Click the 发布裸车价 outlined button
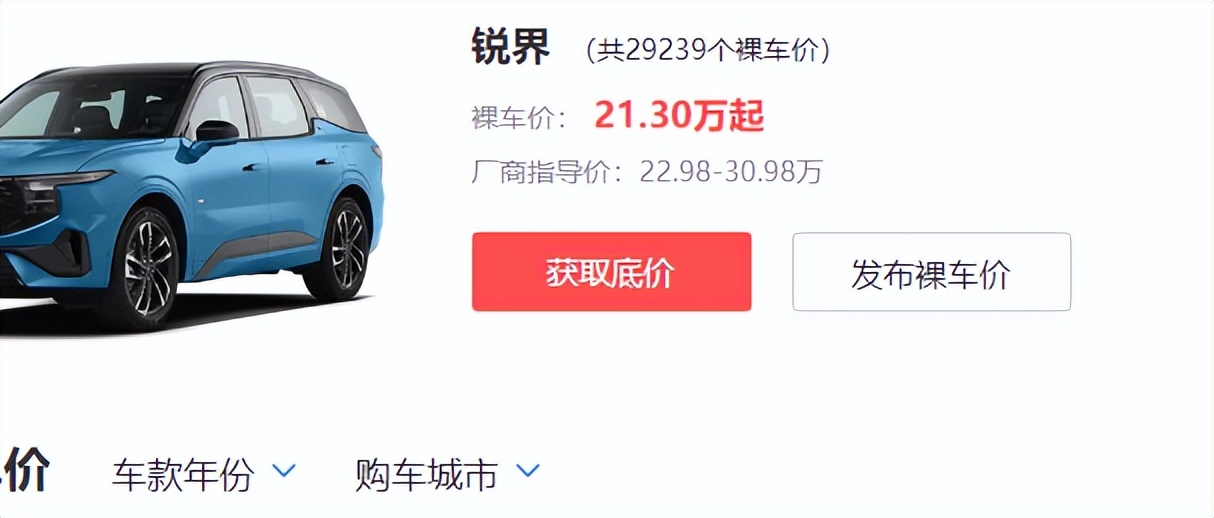Viewport: 1214px width, 518px height. (x=931, y=272)
